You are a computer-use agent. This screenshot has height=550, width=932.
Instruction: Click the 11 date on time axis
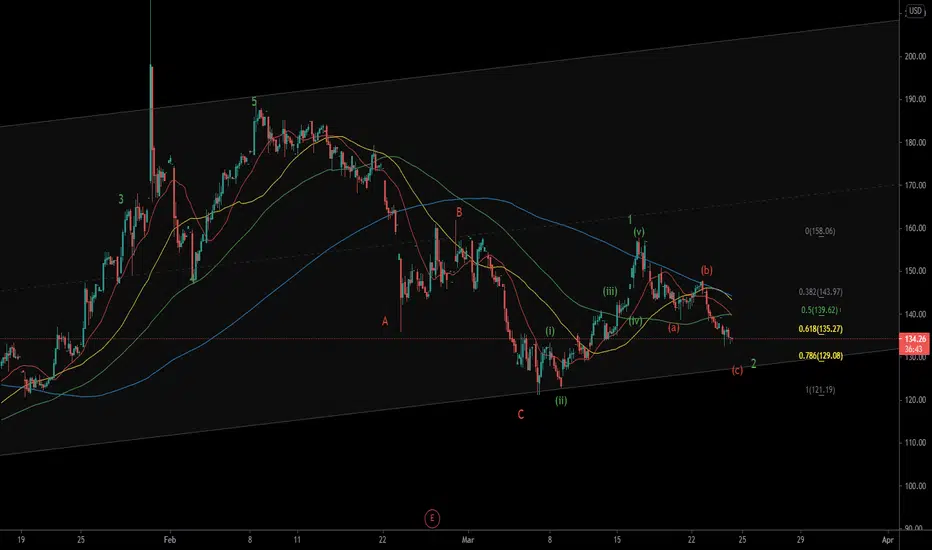click(297, 540)
